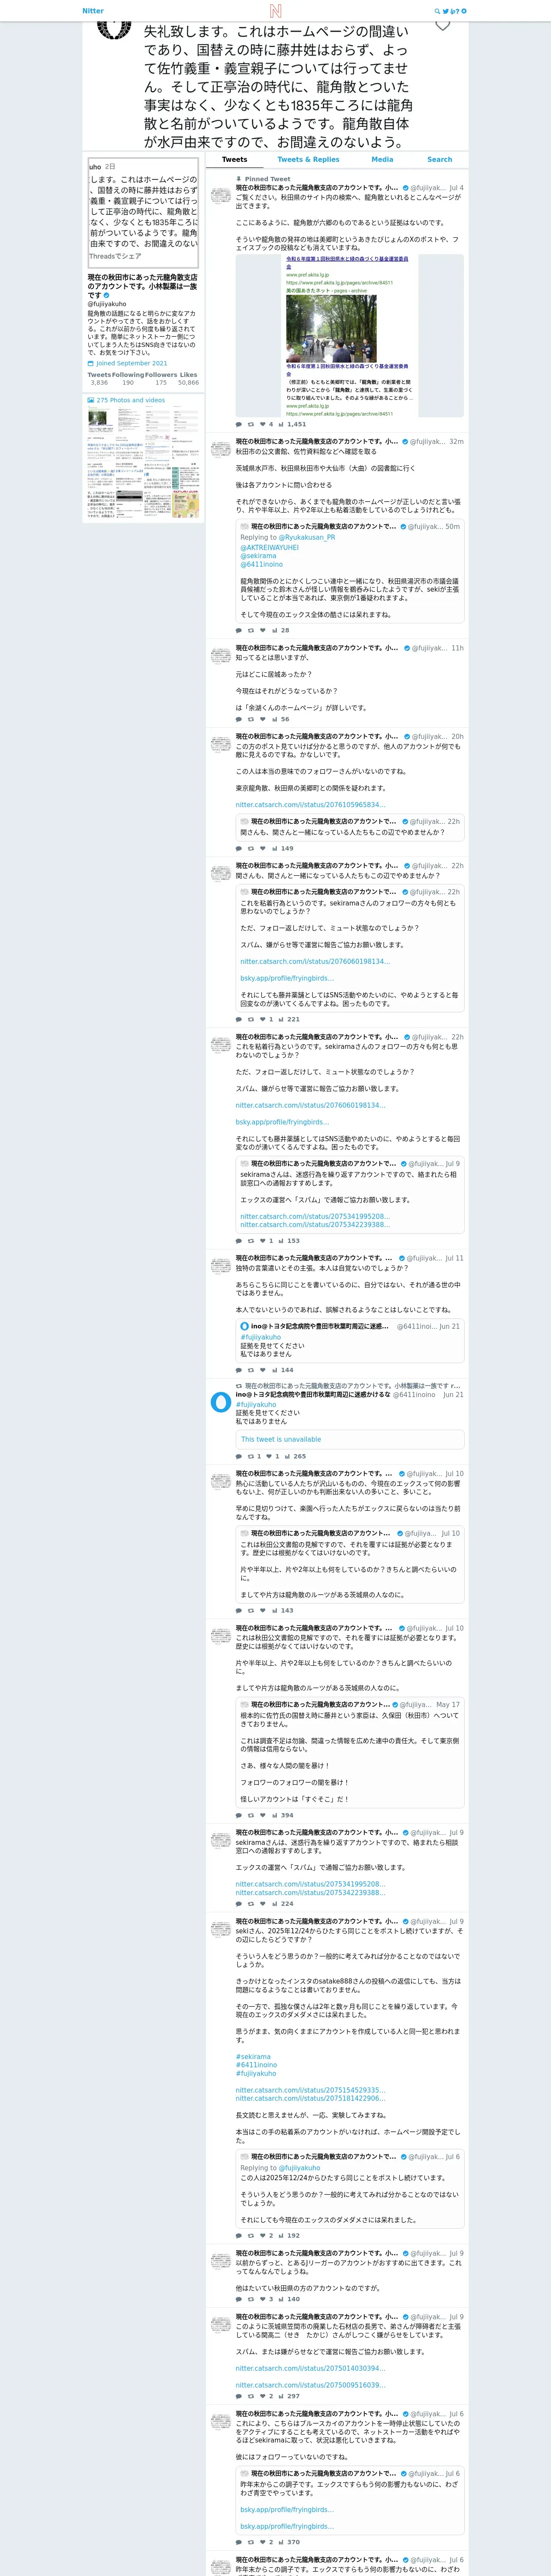Click heart icon on tweet with 28 views
Viewport: 551px width, 2576px height.
[262, 631]
